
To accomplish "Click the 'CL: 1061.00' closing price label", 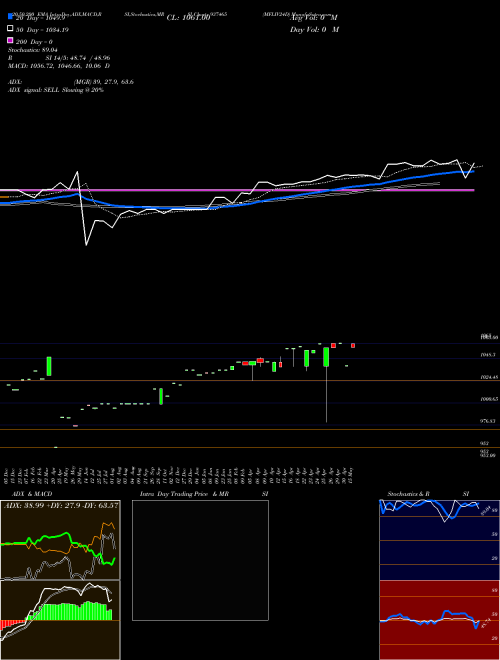I will (188, 18).
